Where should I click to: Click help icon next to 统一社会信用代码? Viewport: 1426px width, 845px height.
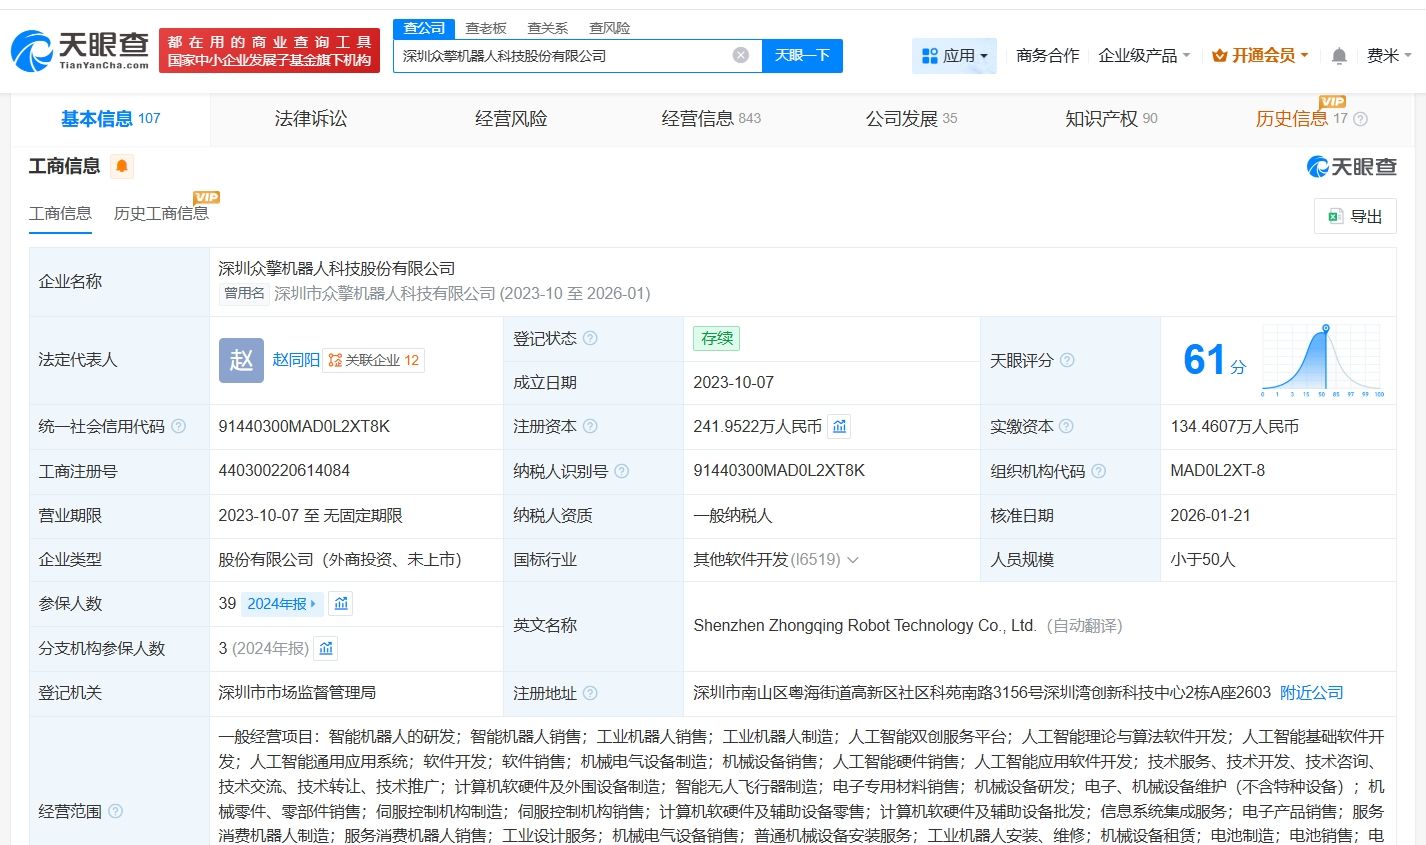point(179,427)
